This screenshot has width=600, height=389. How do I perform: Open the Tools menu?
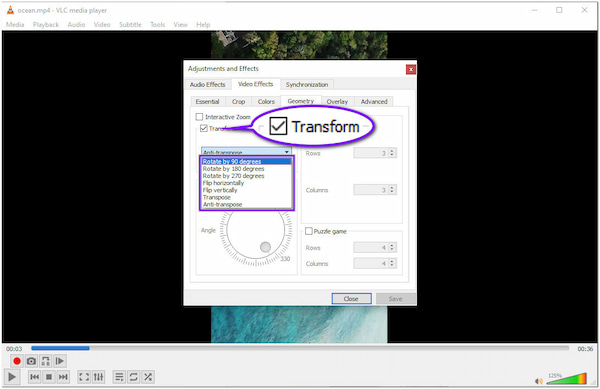click(157, 24)
